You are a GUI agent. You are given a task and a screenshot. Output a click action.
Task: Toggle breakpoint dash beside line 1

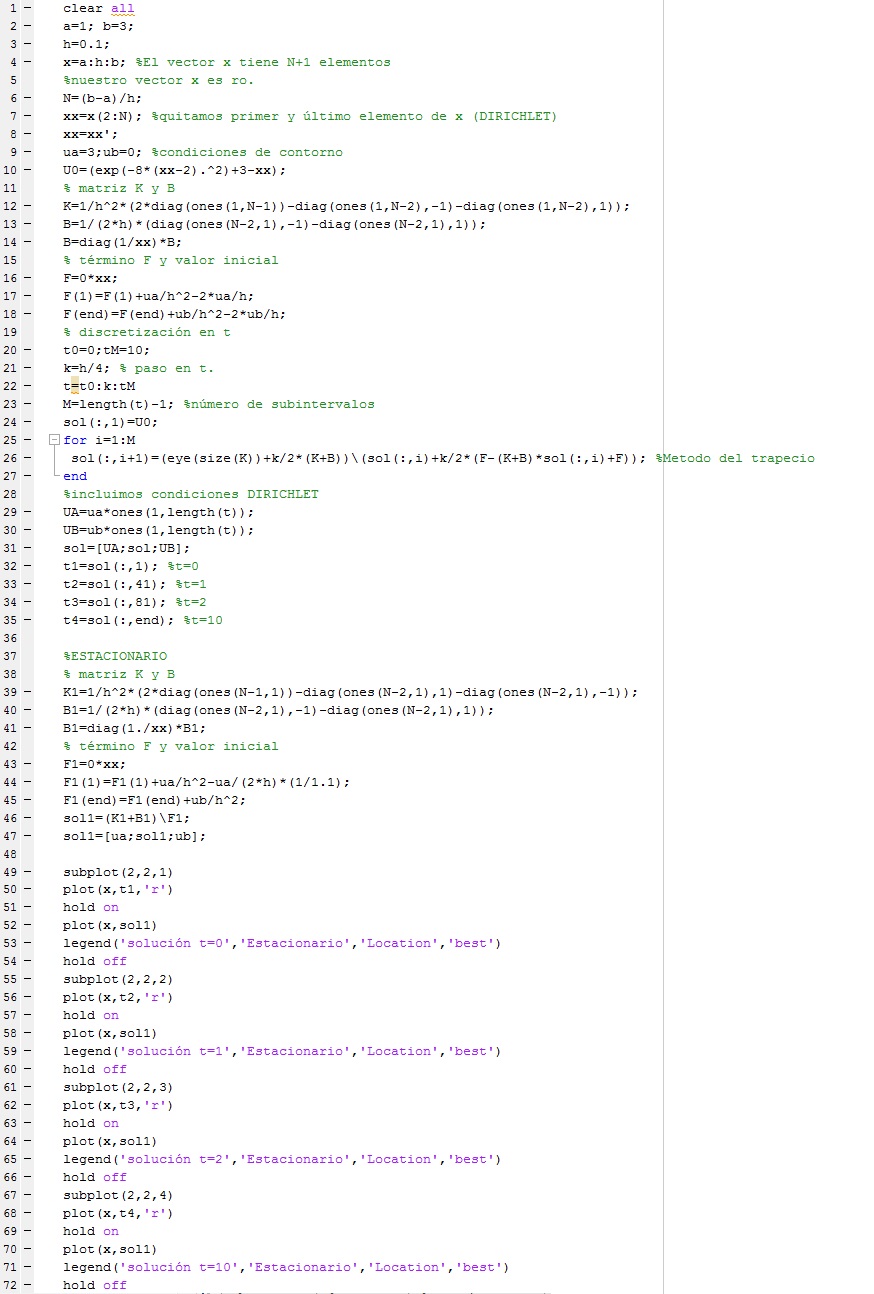27,8
